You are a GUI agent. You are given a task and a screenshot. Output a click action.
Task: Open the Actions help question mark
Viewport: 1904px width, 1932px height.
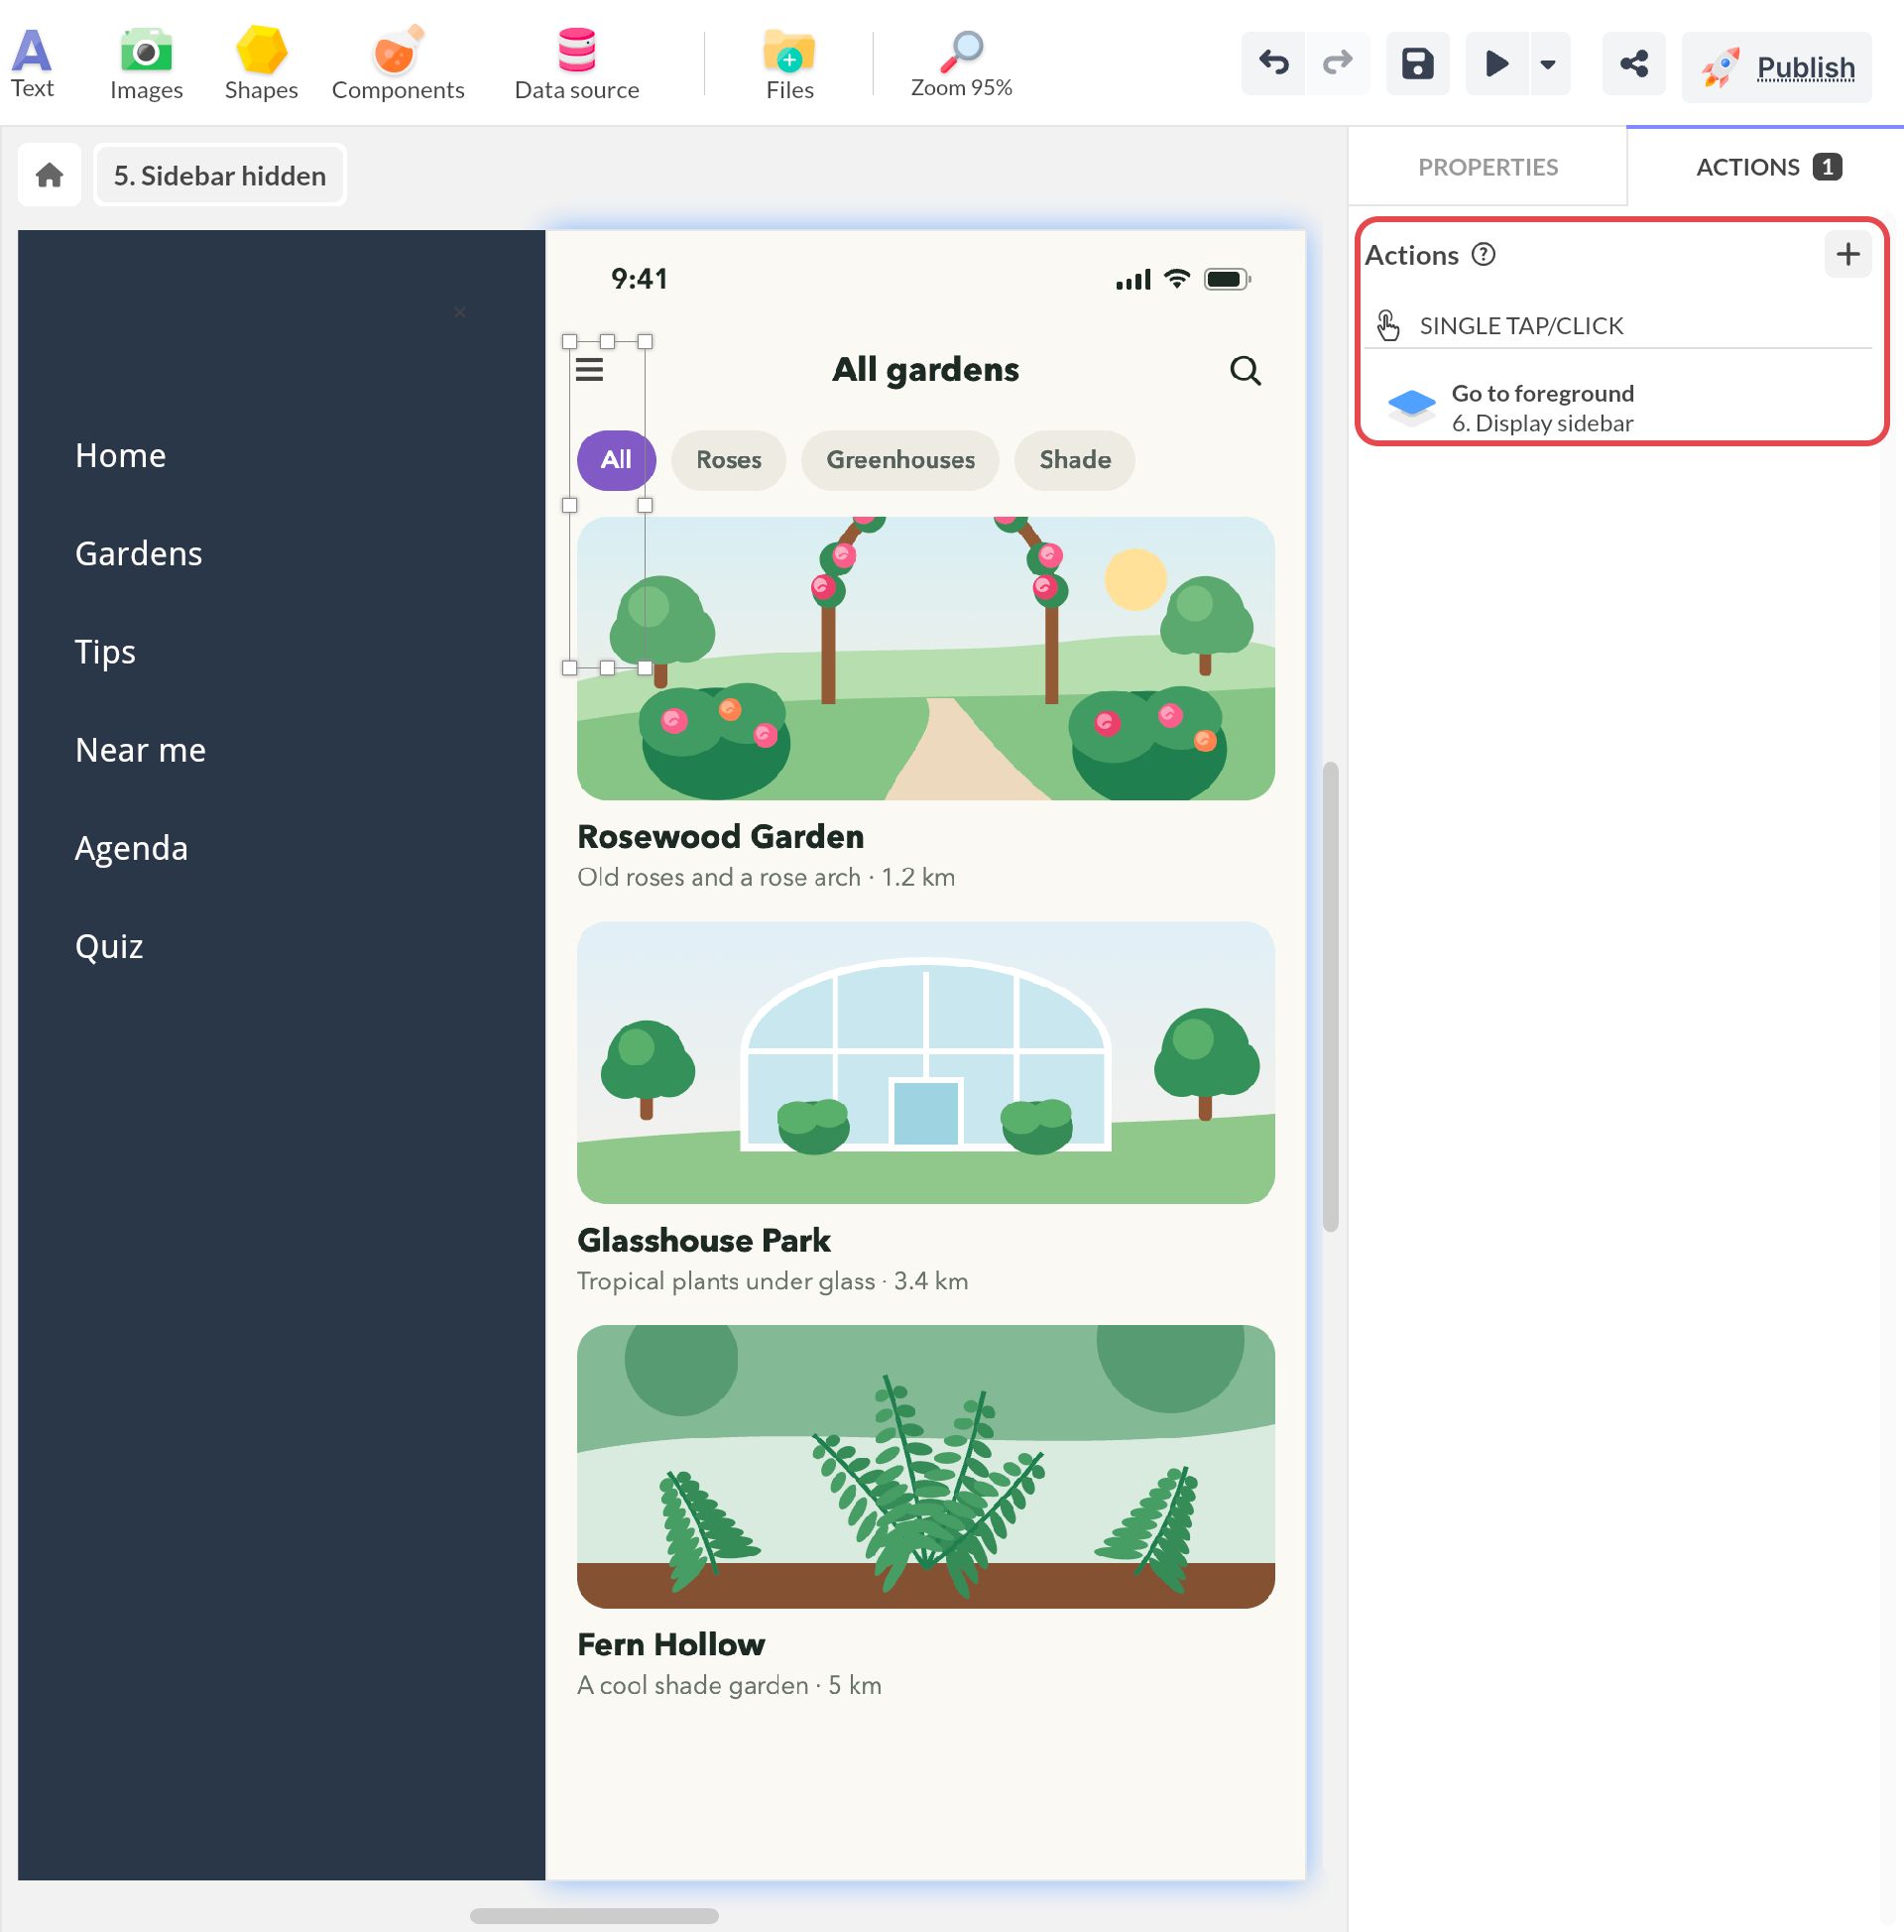click(x=1483, y=254)
